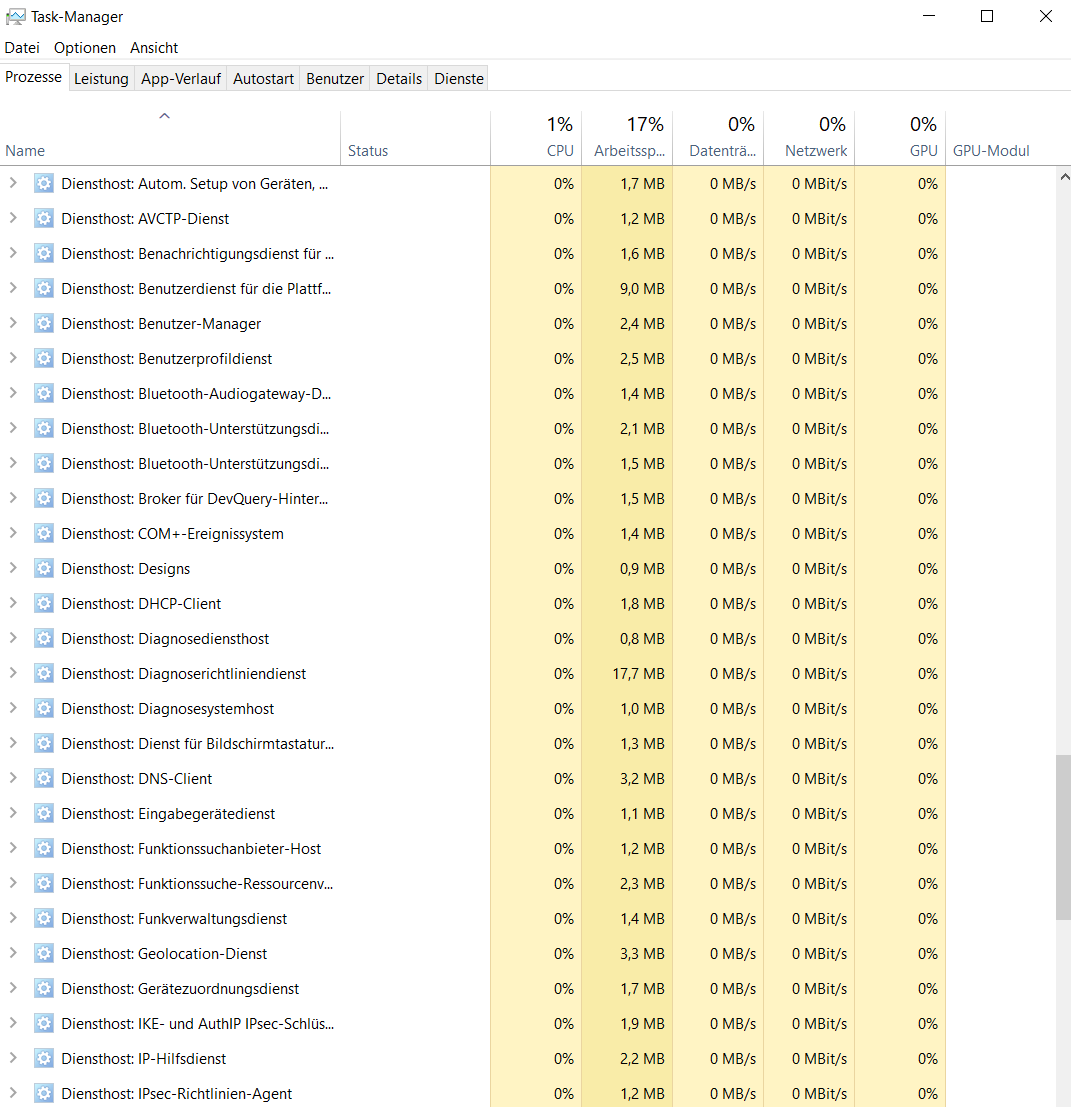Screen dimensions: 1071x1107
Task: Click gear icon of Diensthost: Broker für DevQuery
Action: pyautogui.click(x=44, y=498)
